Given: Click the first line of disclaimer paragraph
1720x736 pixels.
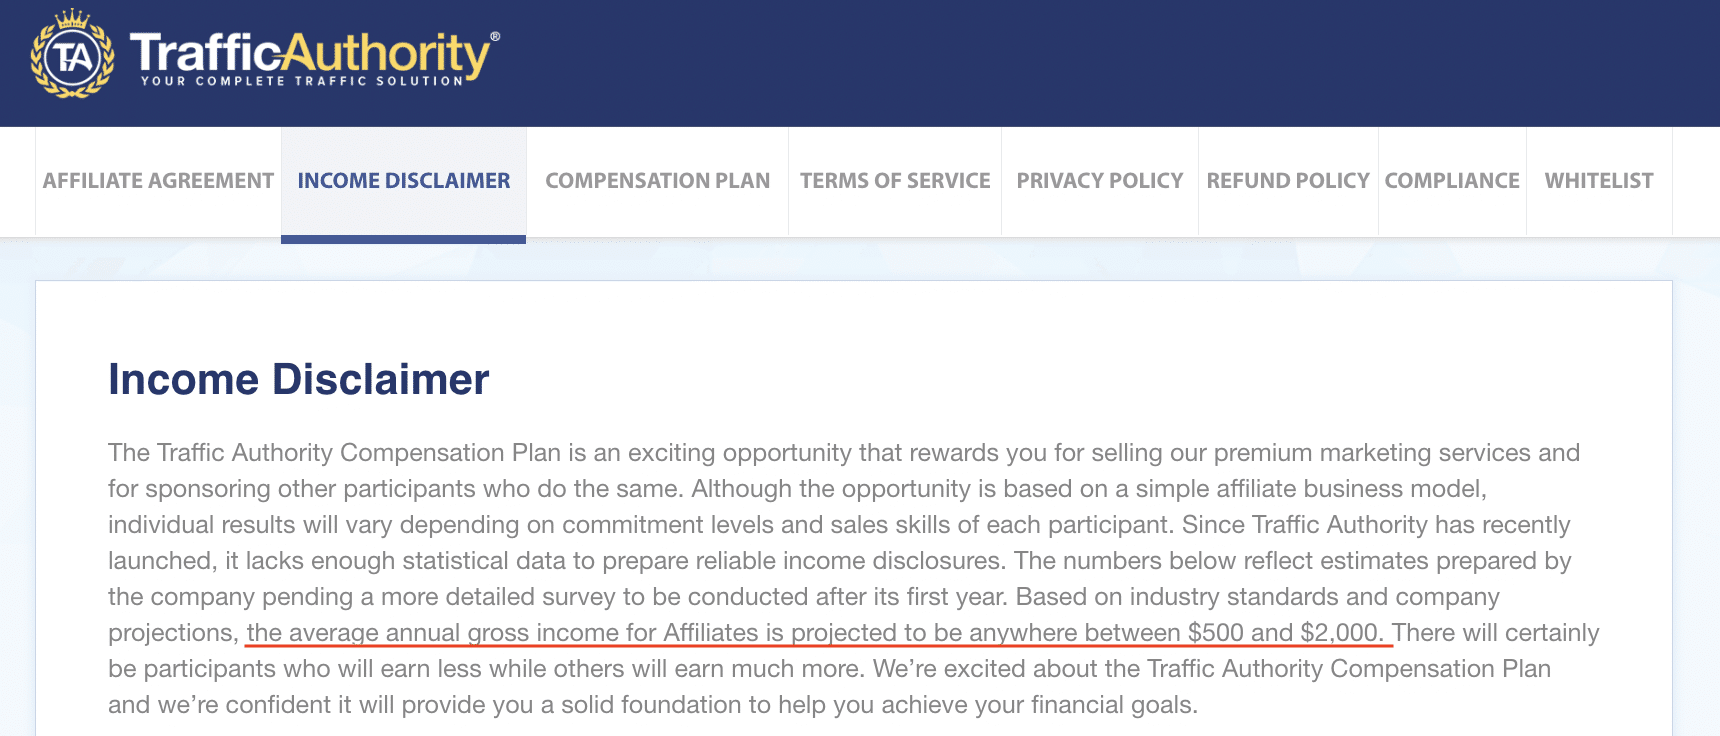Looking at the screenshot, I should tap(844, 453).
